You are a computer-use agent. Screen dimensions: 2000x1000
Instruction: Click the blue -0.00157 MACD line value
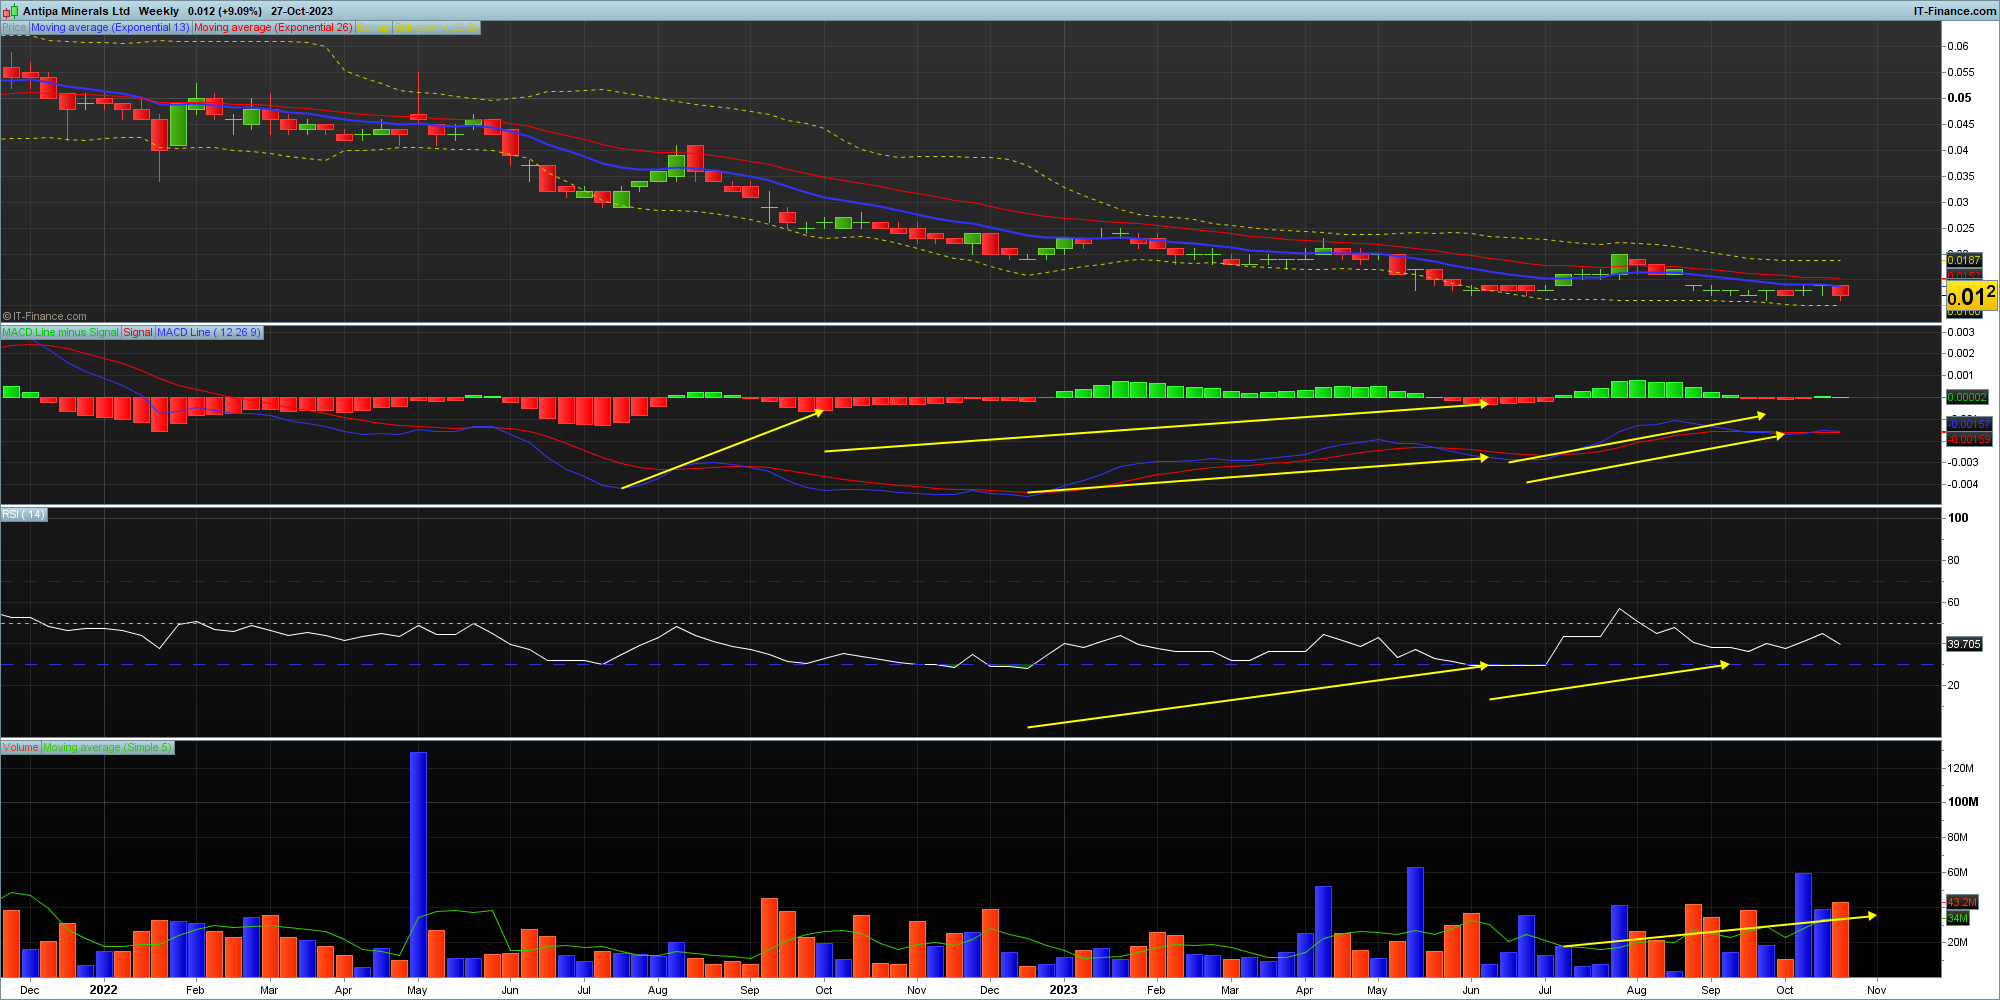point(1969,424)
